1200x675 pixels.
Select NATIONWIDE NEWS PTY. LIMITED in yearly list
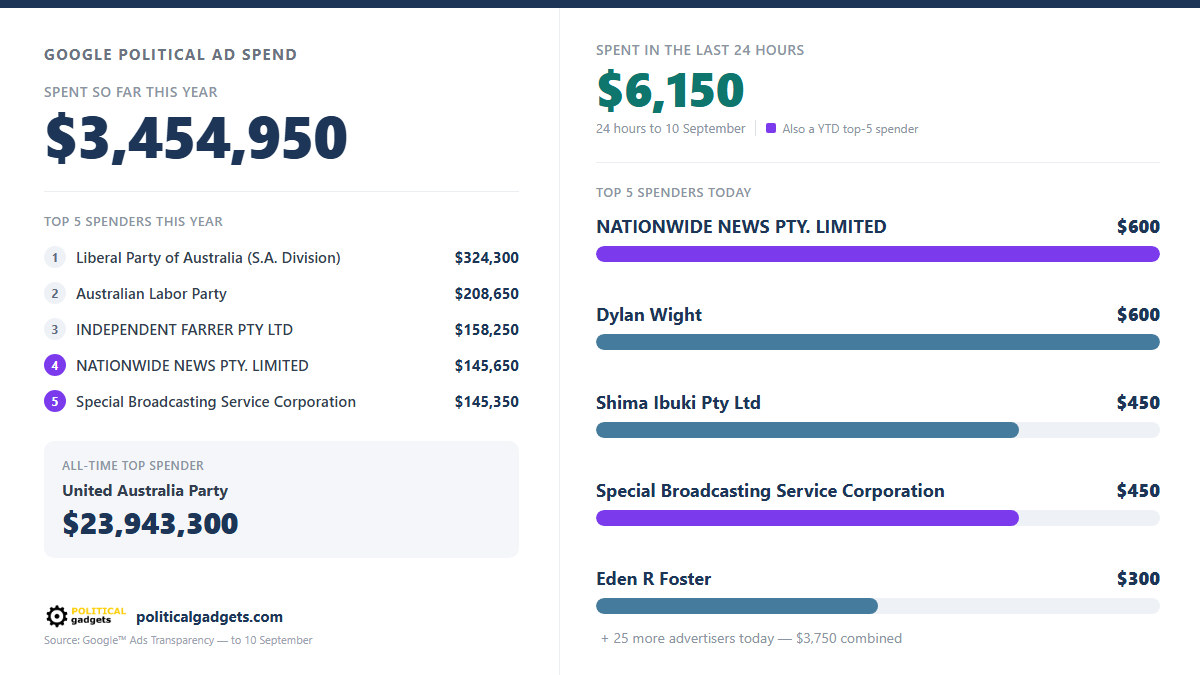pyautogui.click(x=192, y=366)
